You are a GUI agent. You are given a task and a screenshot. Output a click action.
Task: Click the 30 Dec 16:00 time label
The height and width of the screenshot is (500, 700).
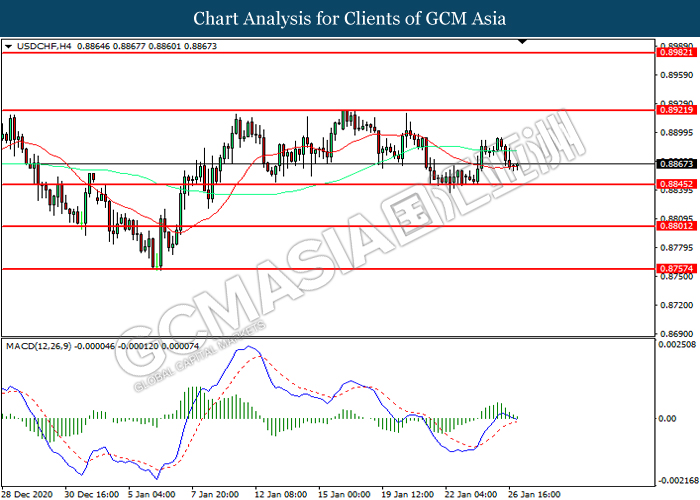click(x=92, y=494)
